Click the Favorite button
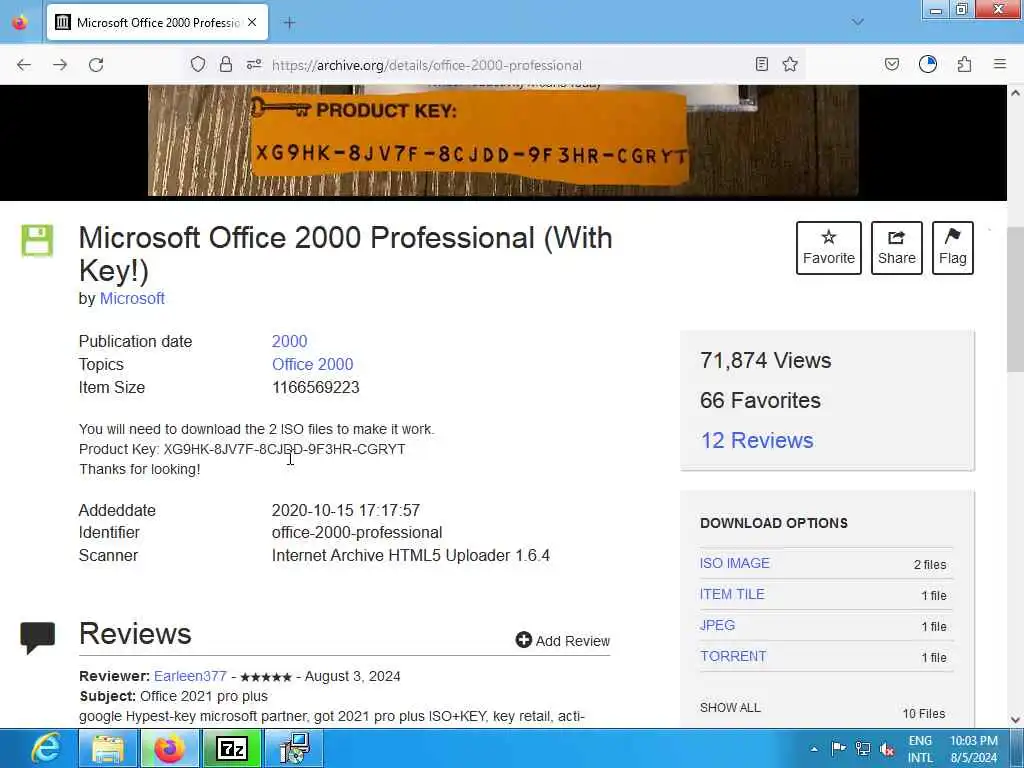Image resolution: width=1024 pixels, height=768 pixels. pyautogui.click(x=829, y=248)
